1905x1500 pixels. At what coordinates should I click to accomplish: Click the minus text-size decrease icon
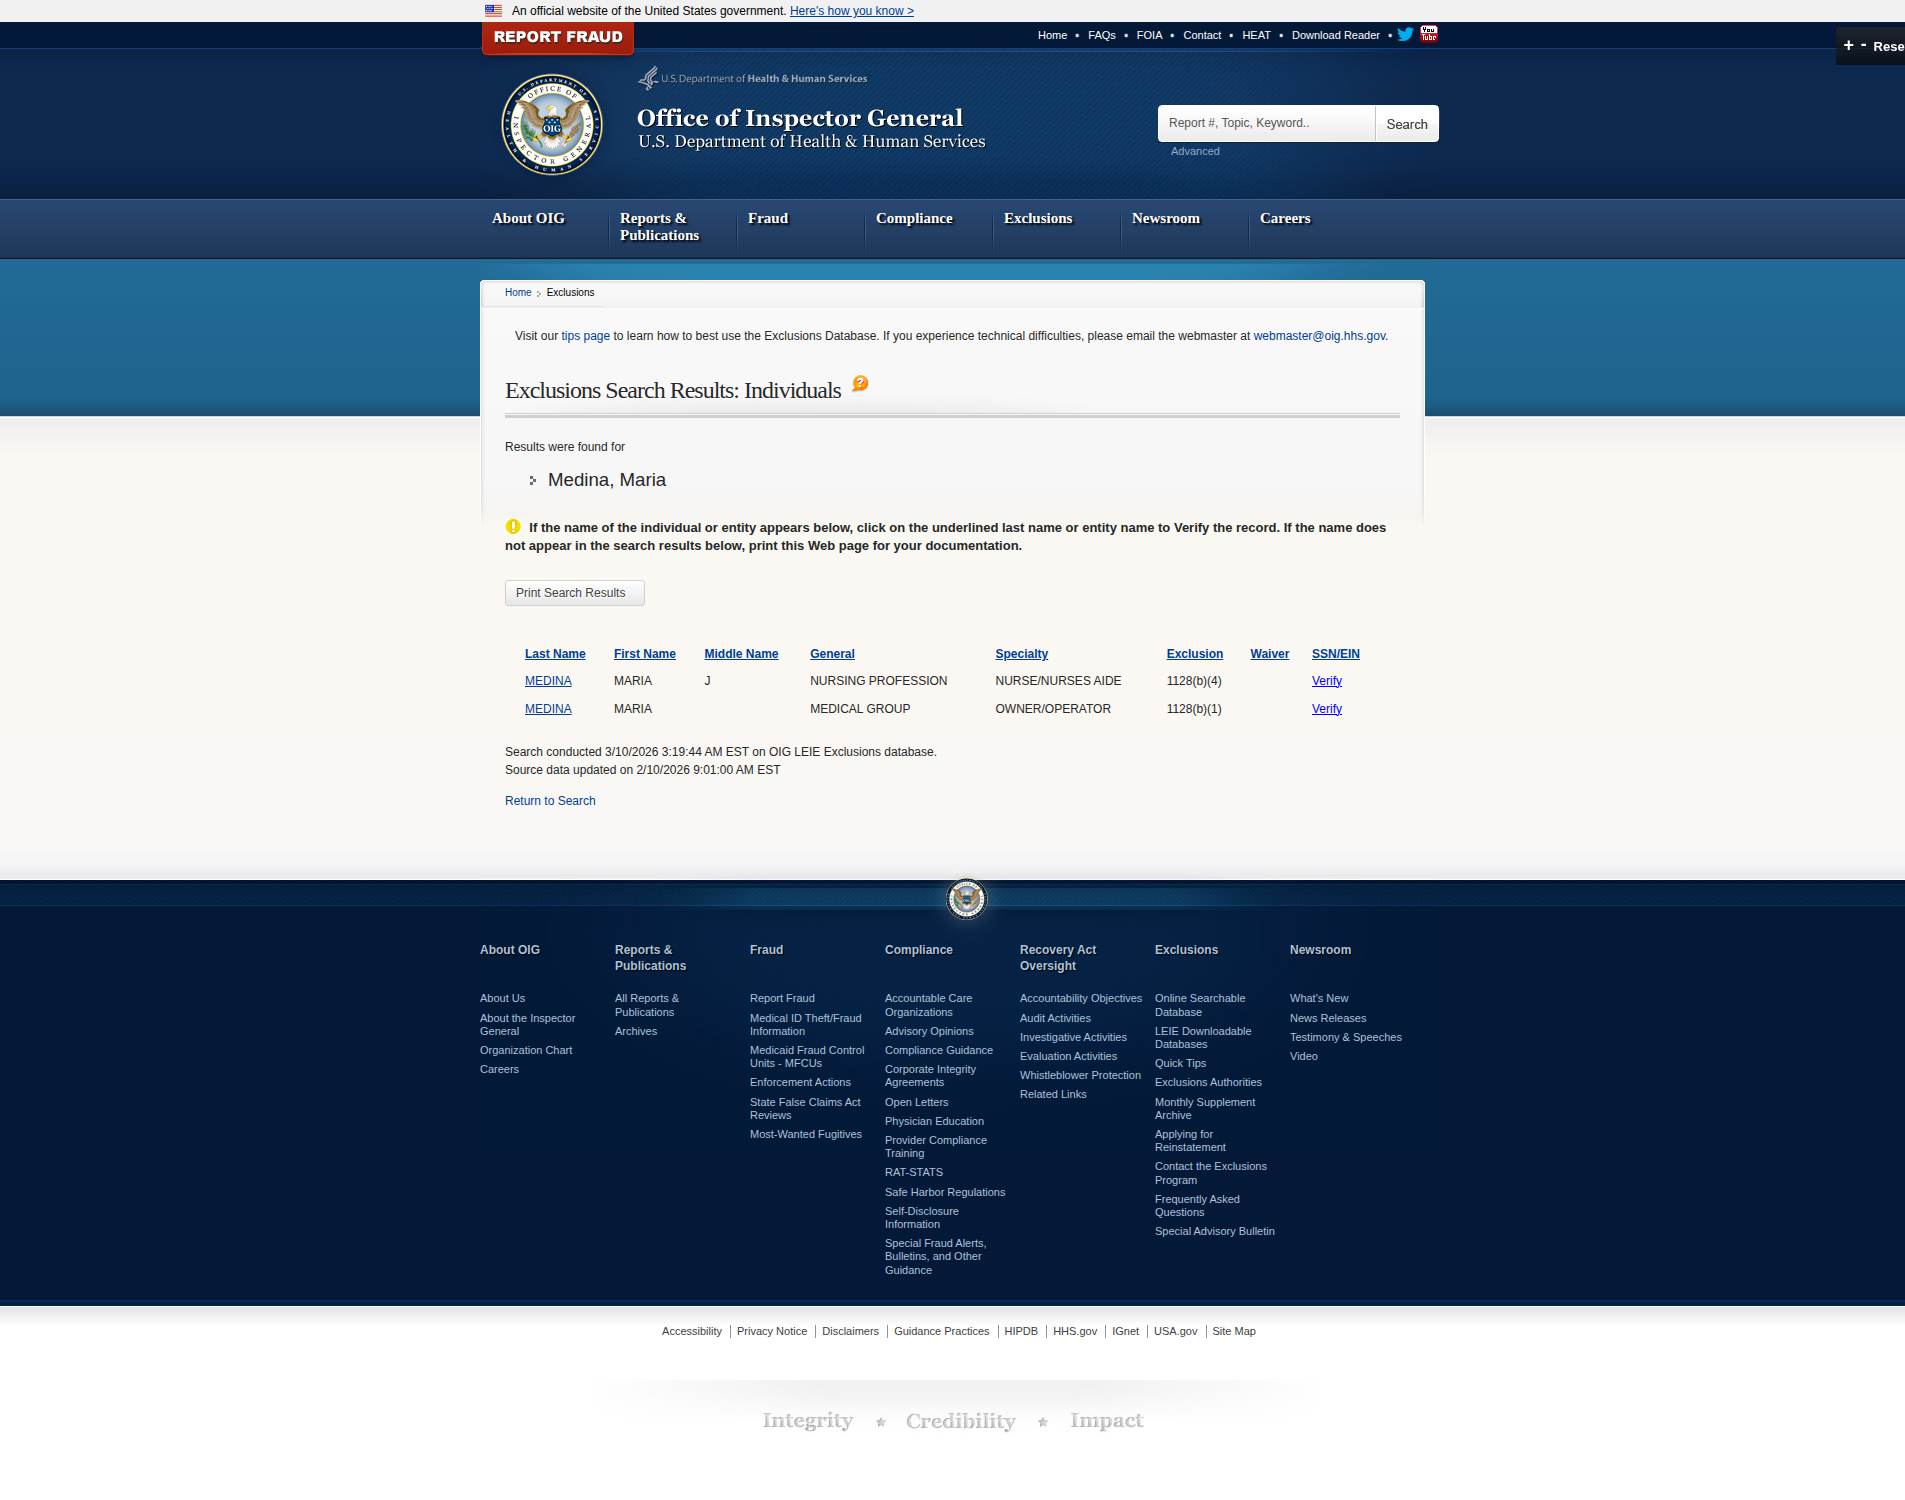pos(1864,46)
